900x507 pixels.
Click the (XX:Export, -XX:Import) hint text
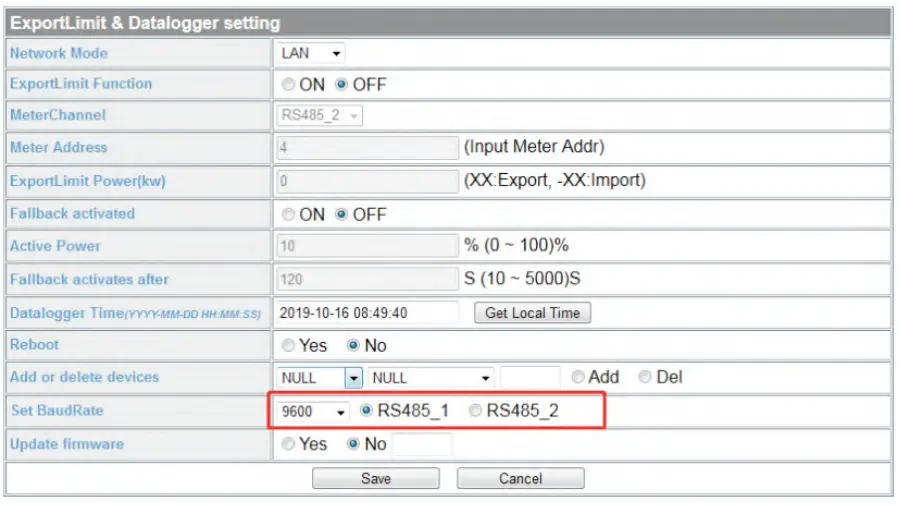555,180
